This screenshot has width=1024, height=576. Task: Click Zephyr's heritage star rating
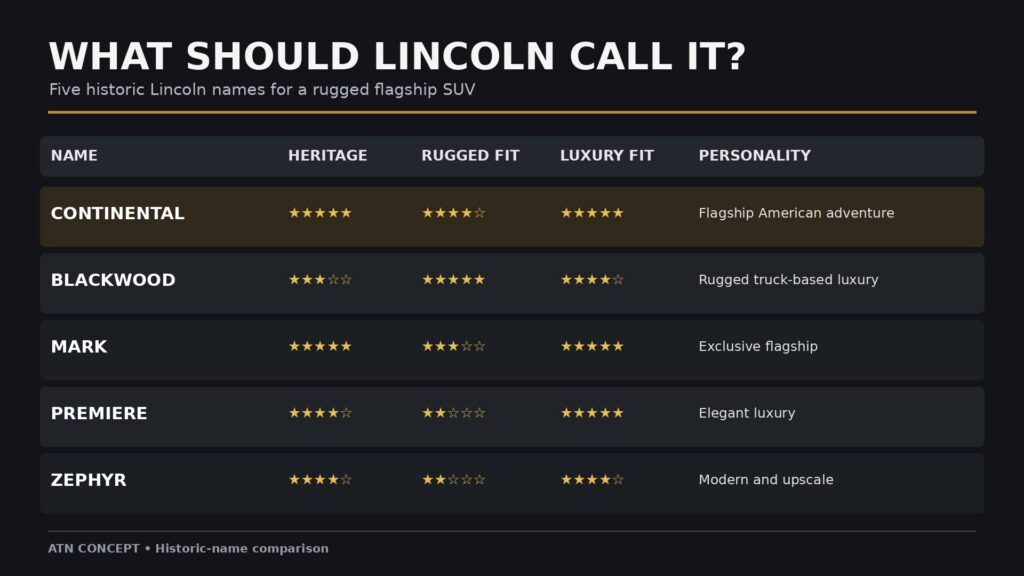[320, 479]
